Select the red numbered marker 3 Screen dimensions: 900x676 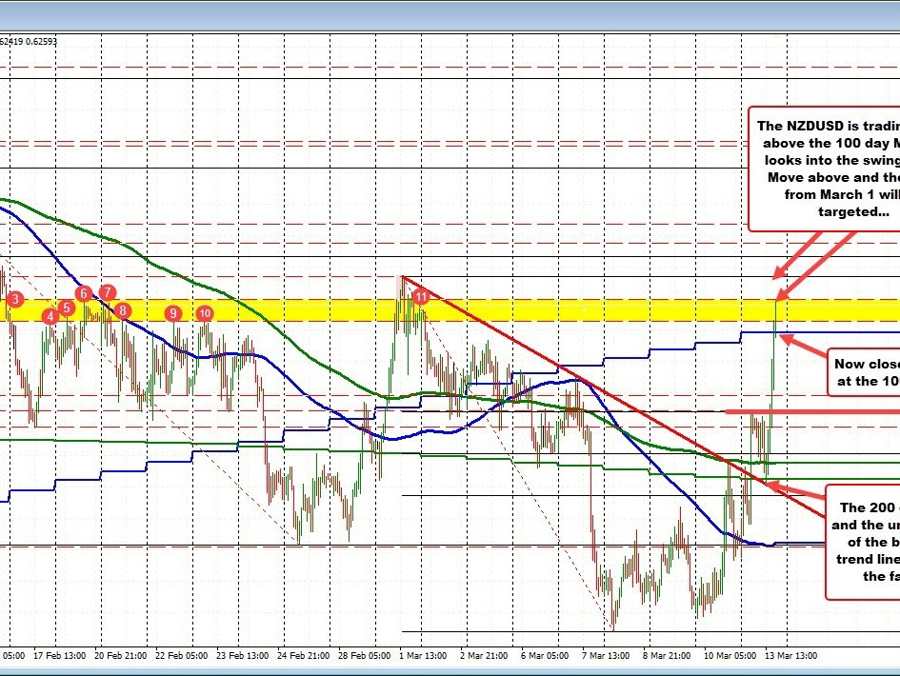[x=14, y=298]
